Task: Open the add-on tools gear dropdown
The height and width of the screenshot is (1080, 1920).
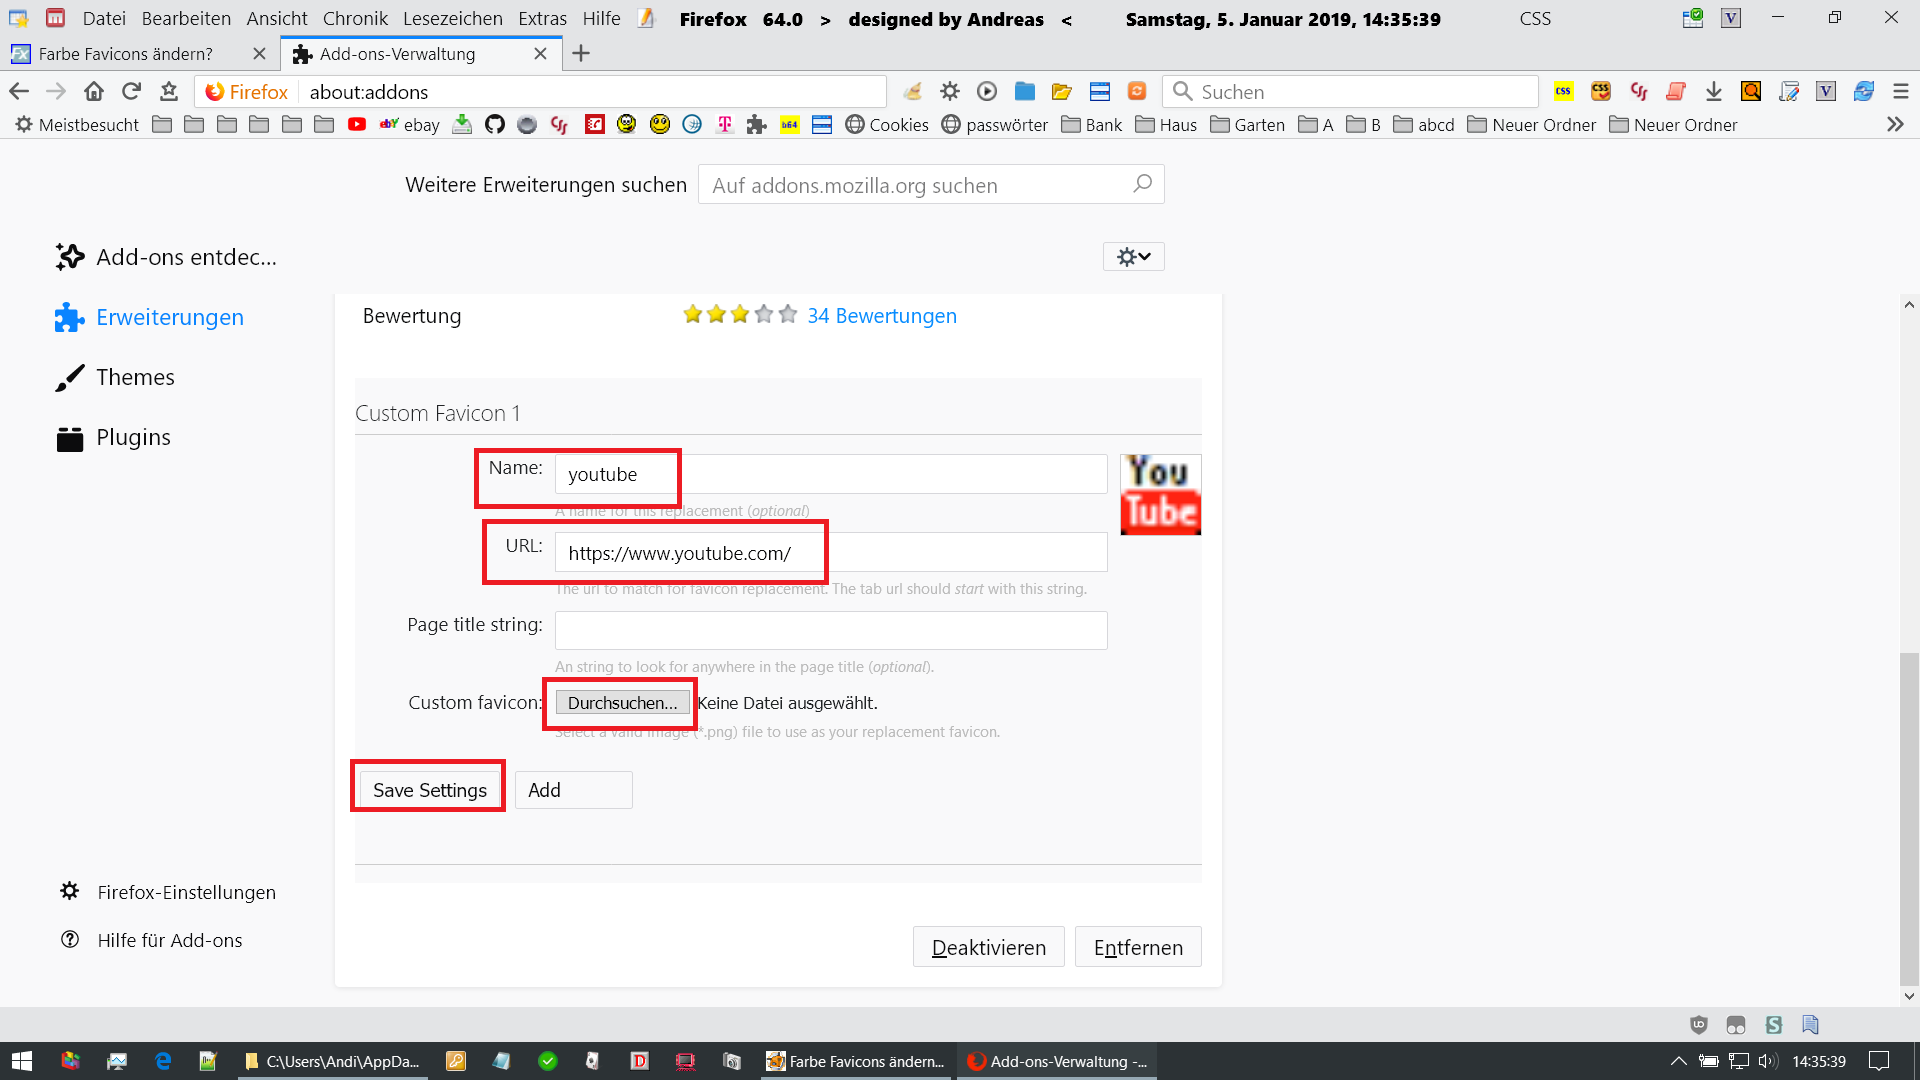Action: point(1133,257)
